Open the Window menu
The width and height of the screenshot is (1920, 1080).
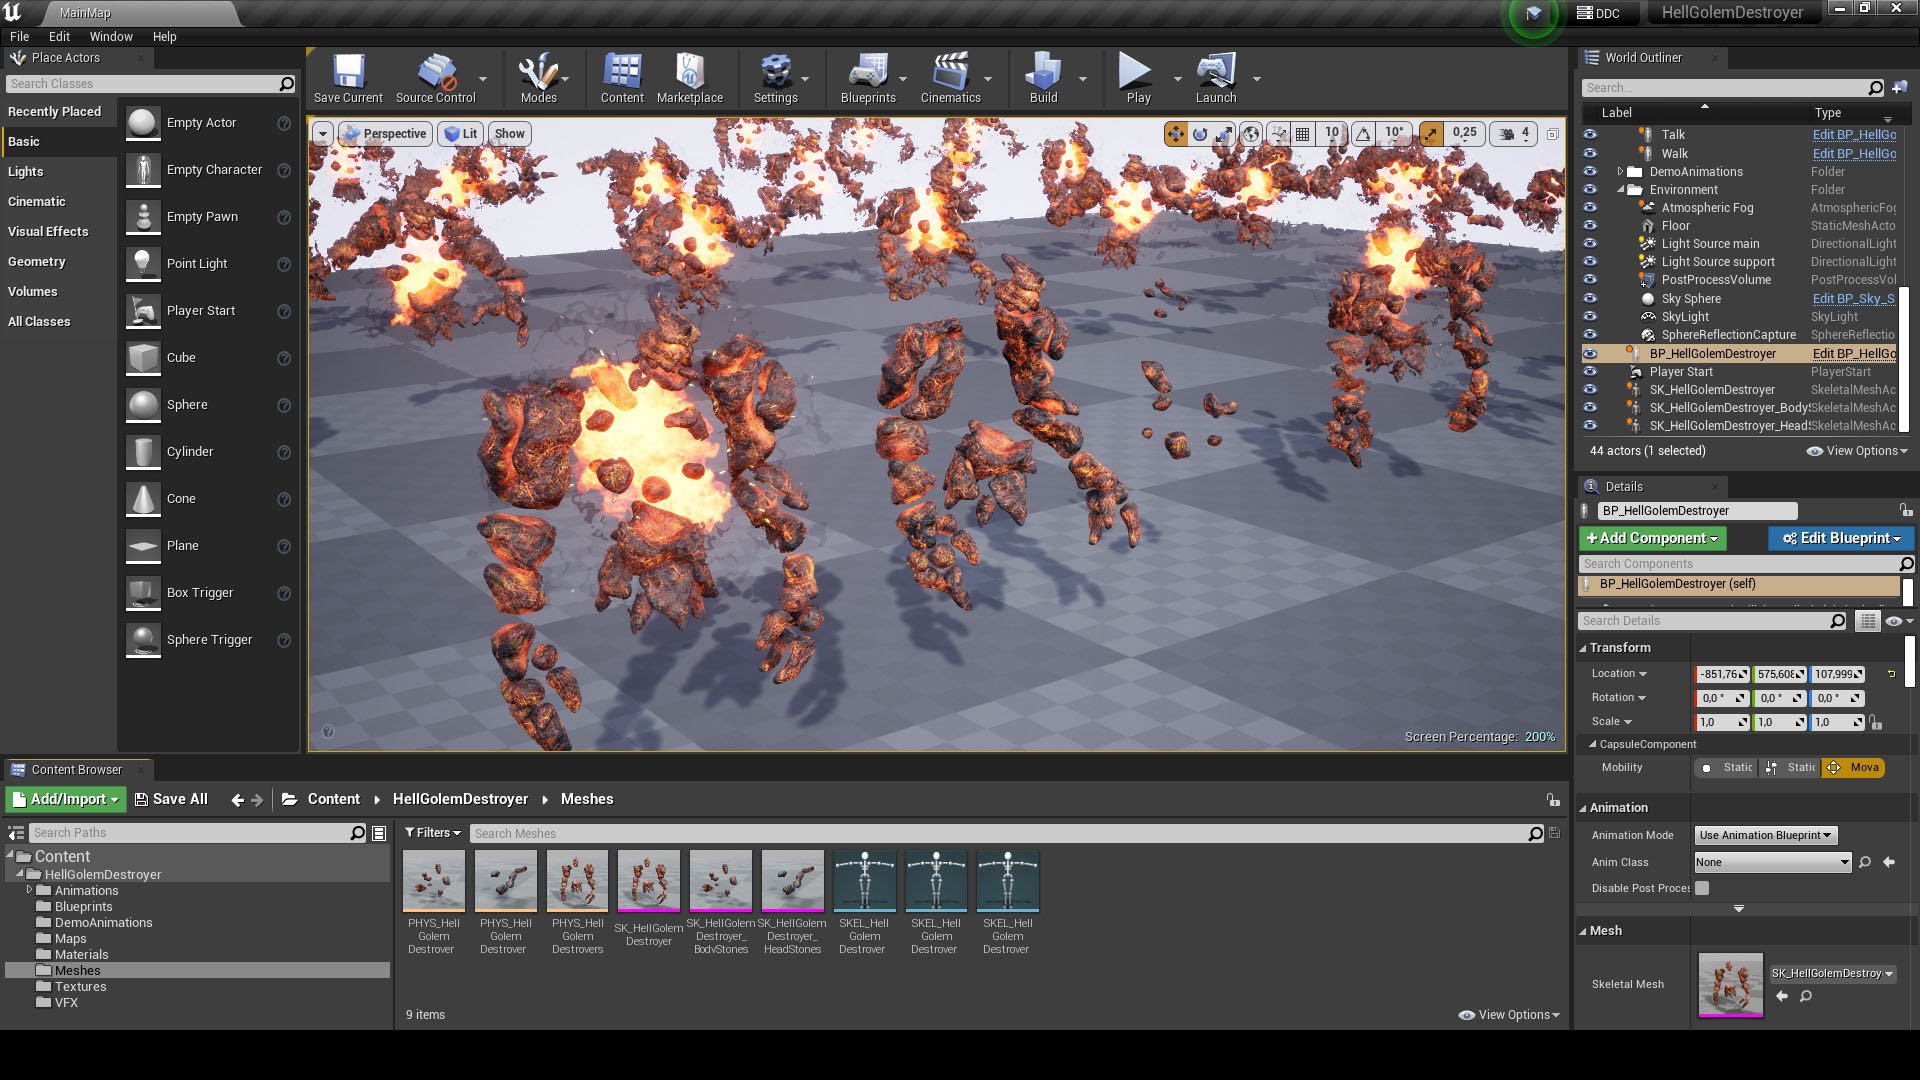(111, 36)
